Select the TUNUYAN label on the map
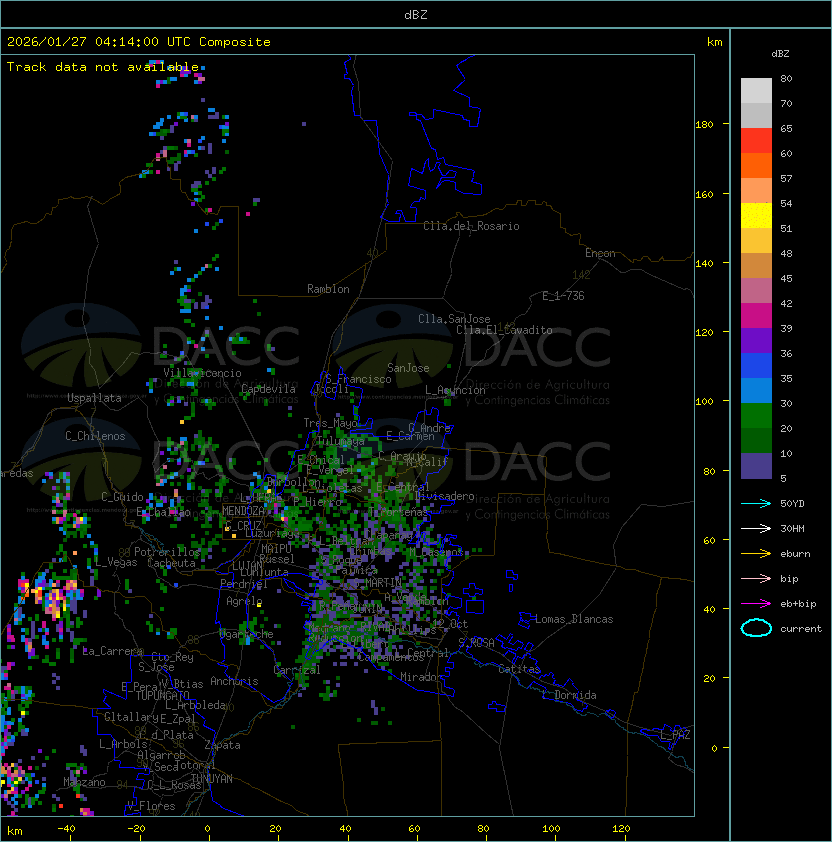Image resolution: width=832 pixels, height=842 pixels. (x=212, y=778)
